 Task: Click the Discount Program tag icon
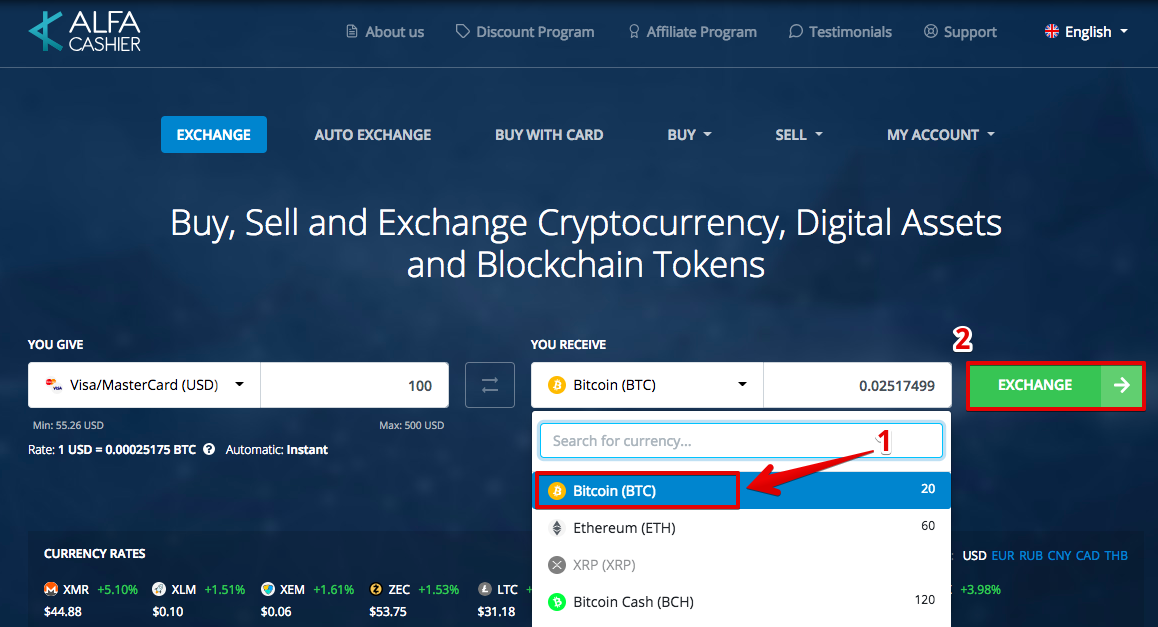pyautogui.click(x=462, y=31)
